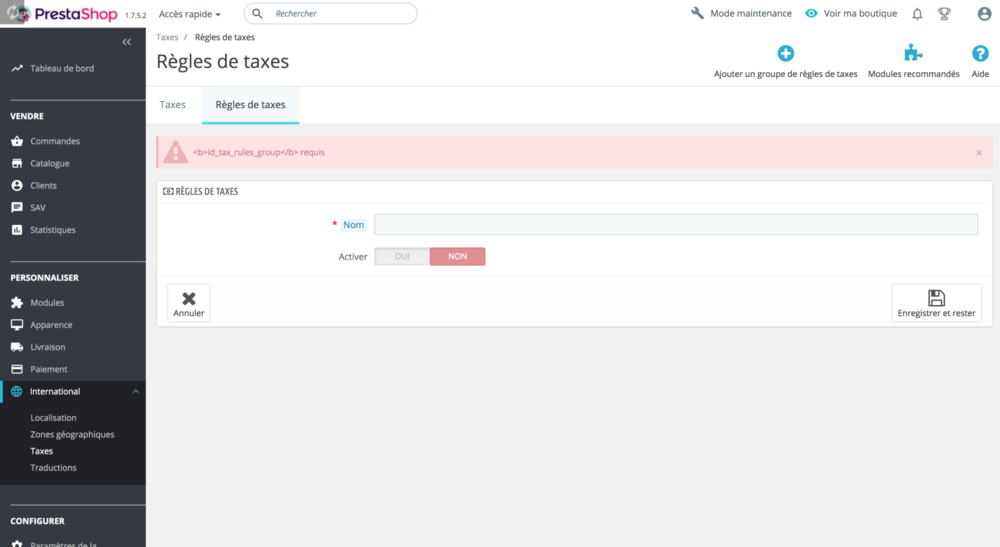Set Activer toggle to NON
This screenshot has width=1000, height=547.
[x=457, y=256]
